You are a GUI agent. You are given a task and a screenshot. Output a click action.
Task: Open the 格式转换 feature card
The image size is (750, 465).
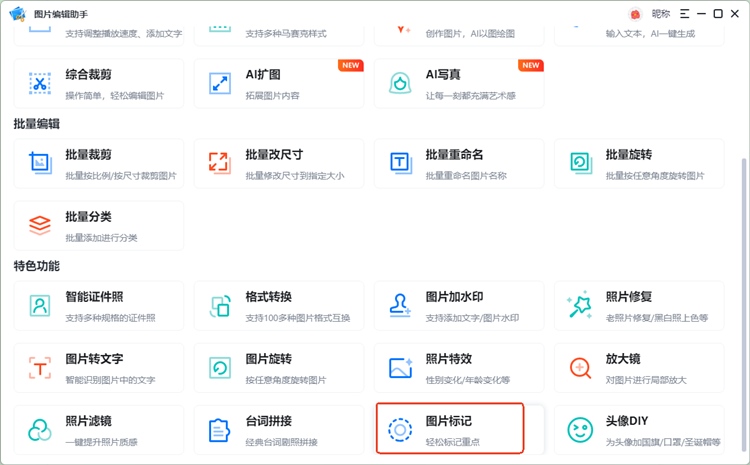279,306
